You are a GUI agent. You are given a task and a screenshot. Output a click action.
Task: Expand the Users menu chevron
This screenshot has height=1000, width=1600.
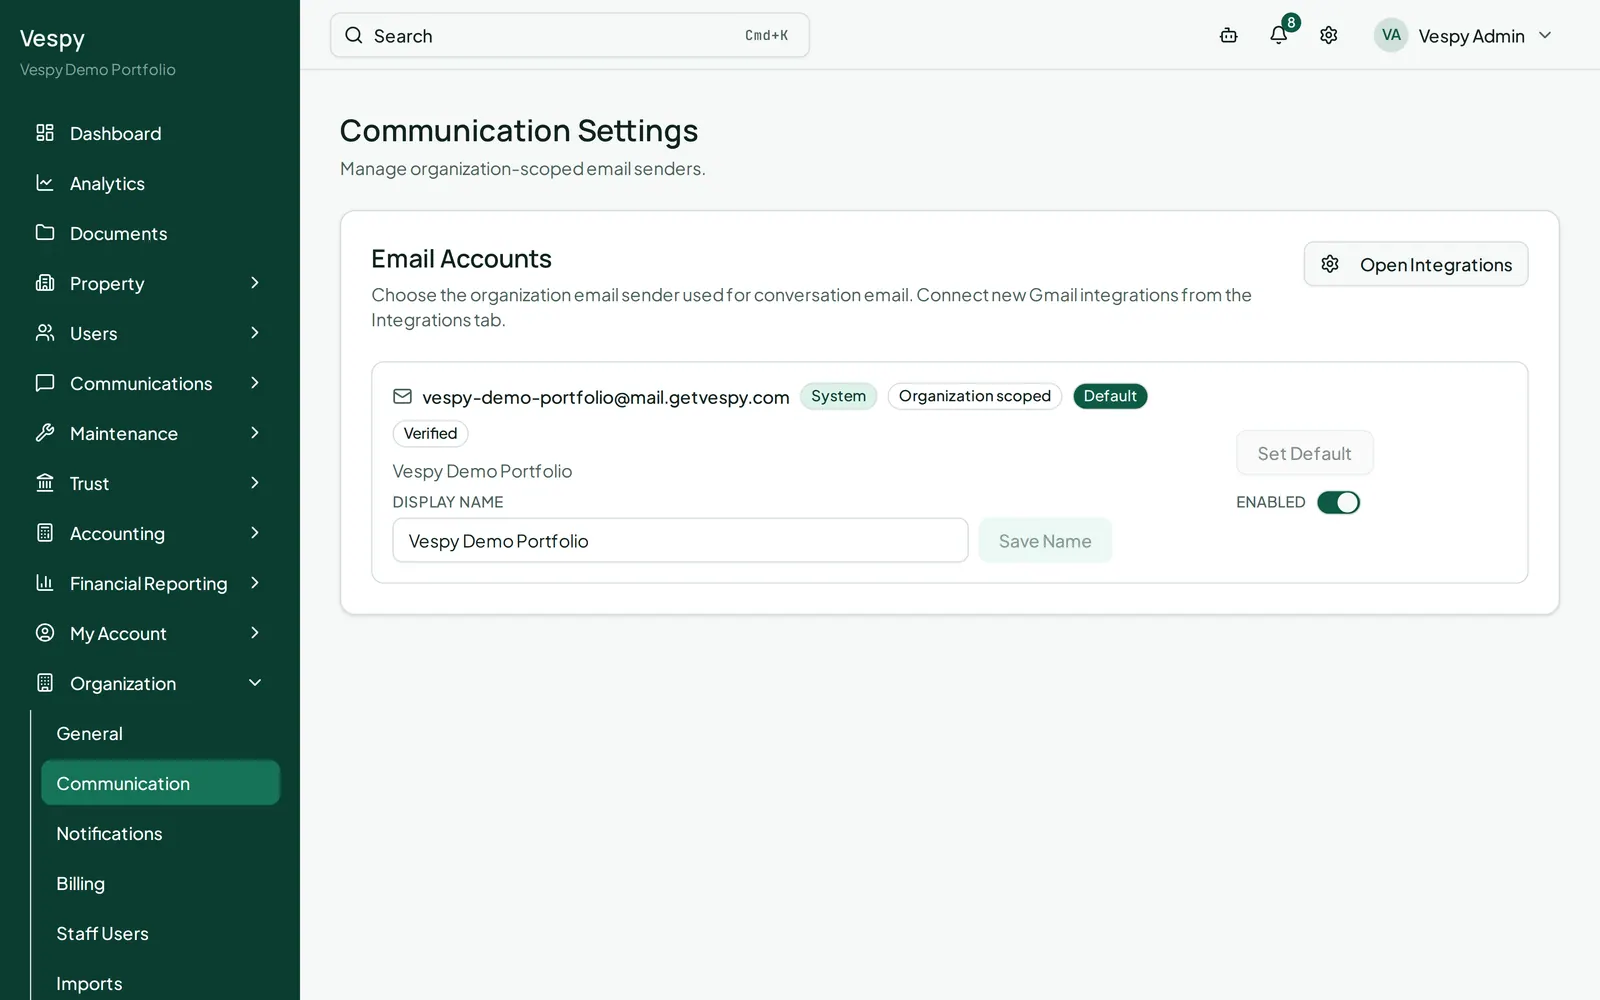coord(255,333)
